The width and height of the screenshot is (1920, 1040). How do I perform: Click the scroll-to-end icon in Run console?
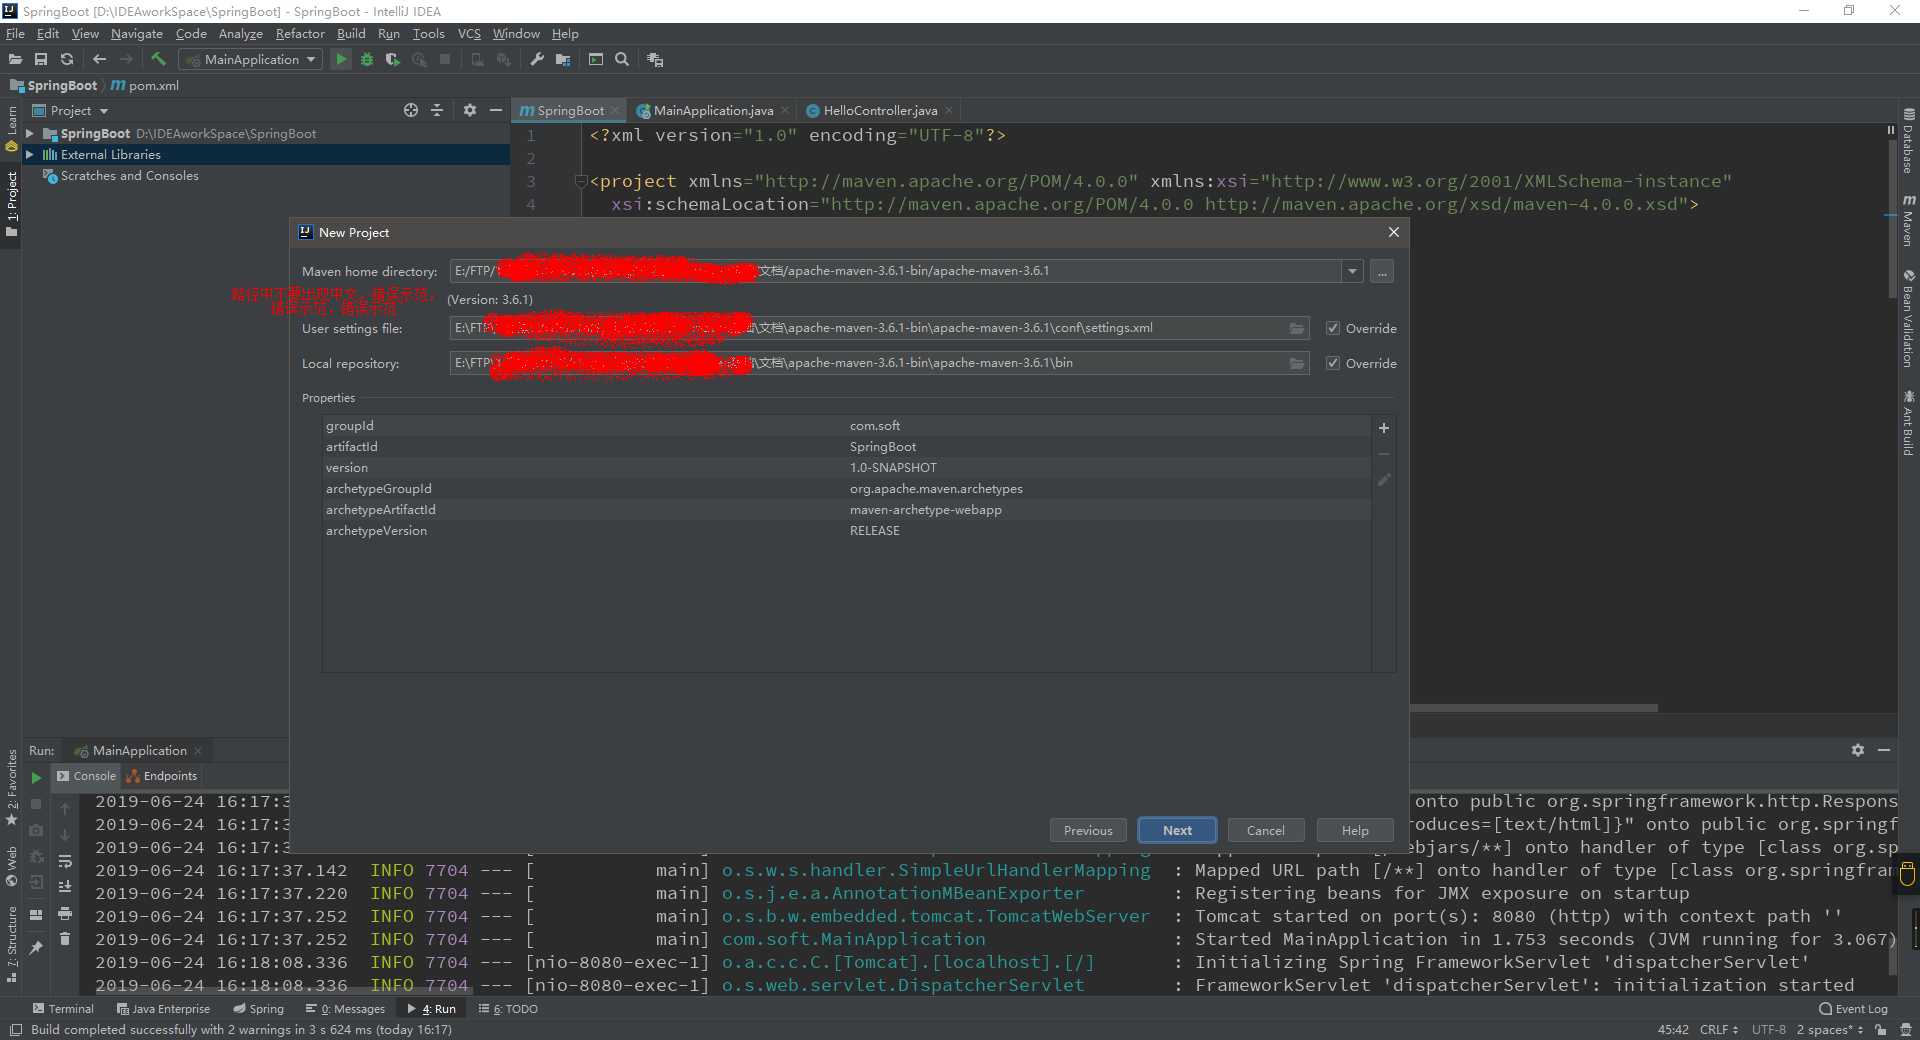pos(65,887)
